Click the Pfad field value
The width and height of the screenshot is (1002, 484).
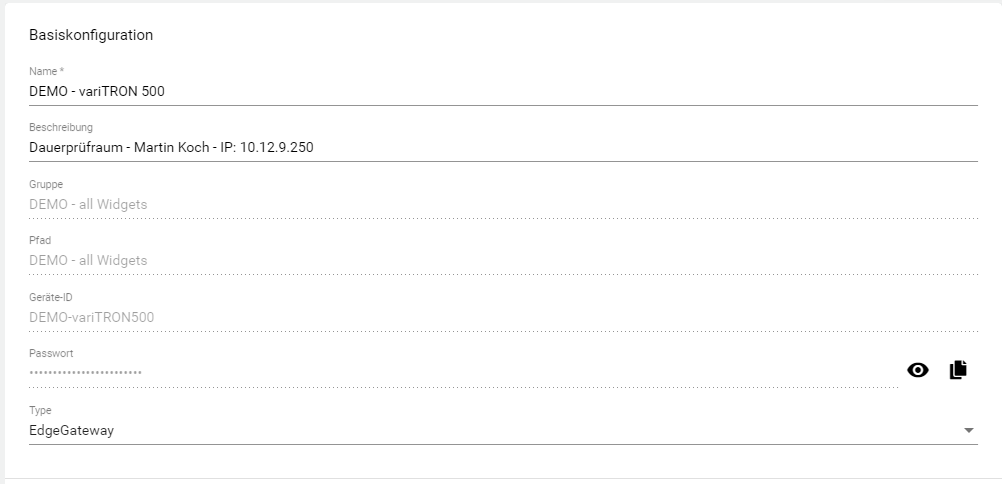pyautogui.click(x=88, y=260)
